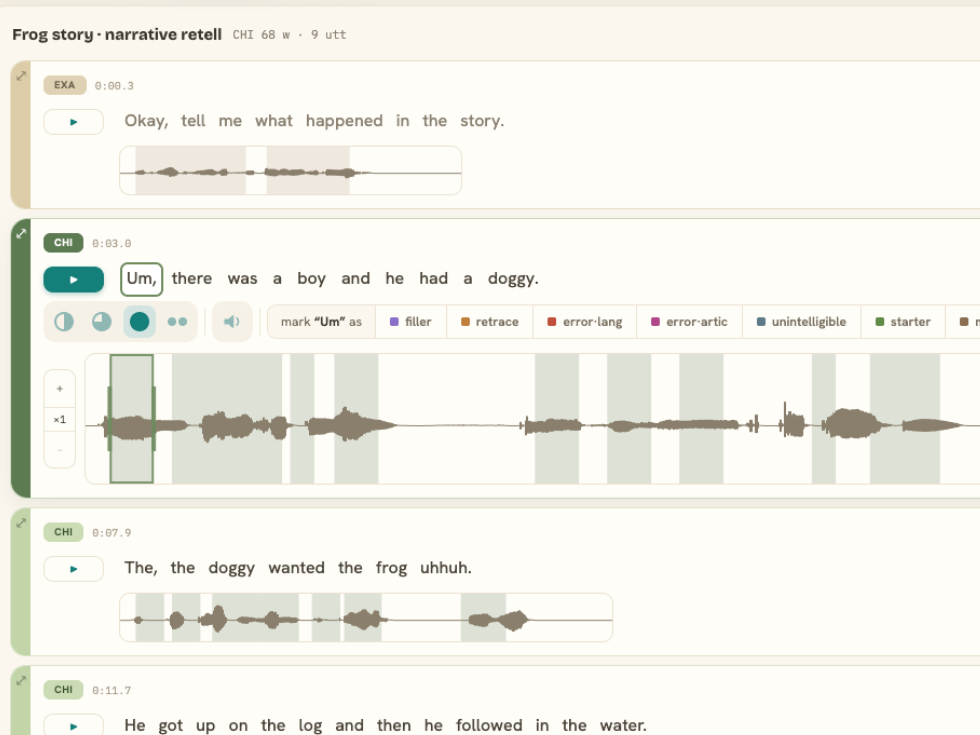Click the orange retrace color swatch
The height and width of the screenshot is (735, 980).
click(465, 321)
